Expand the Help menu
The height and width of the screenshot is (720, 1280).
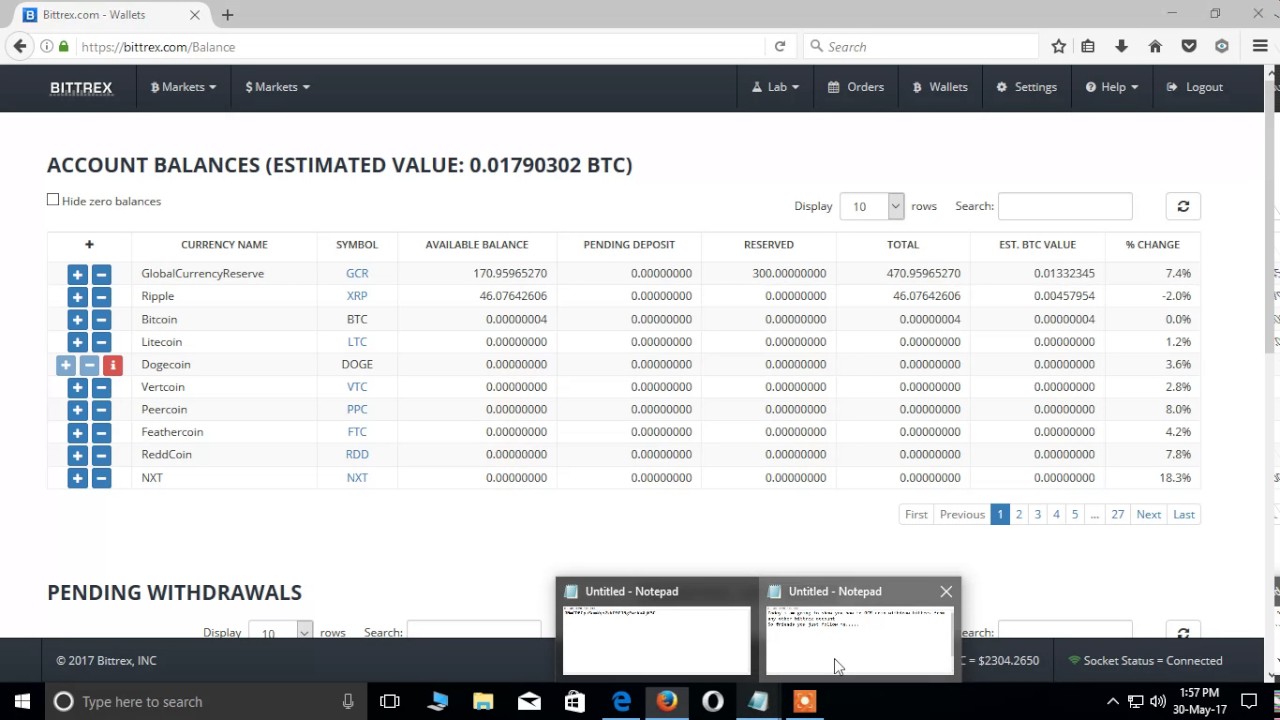[1112, 87]
